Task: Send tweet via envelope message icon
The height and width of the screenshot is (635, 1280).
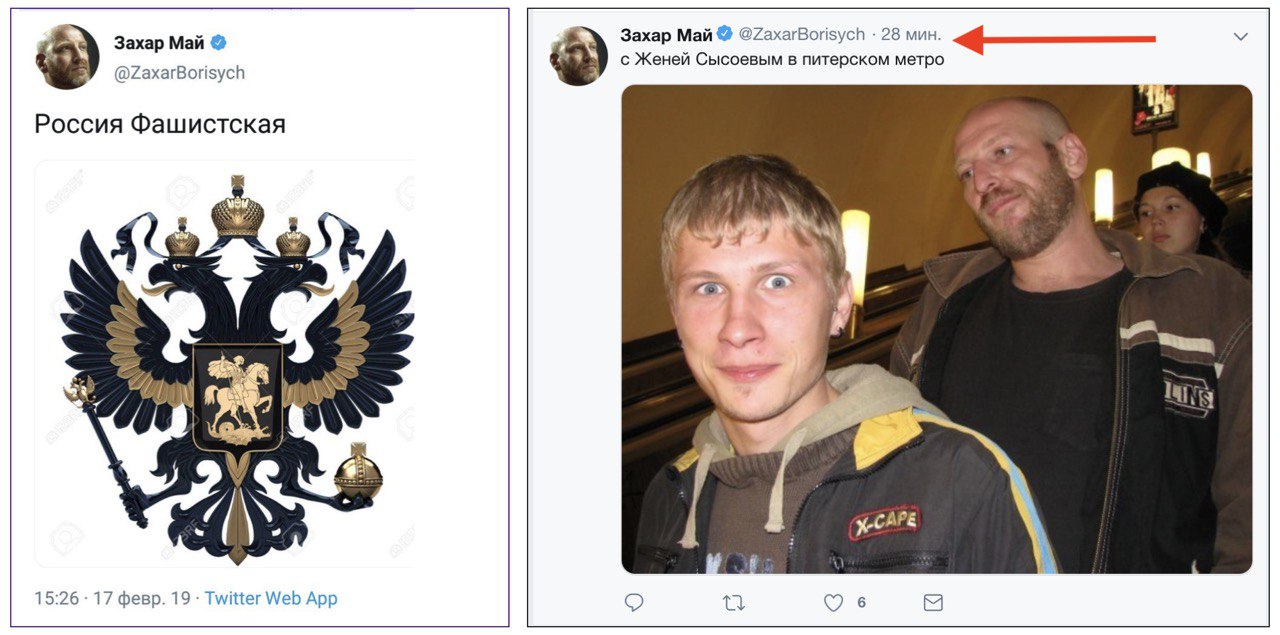Action: [933, 602]
